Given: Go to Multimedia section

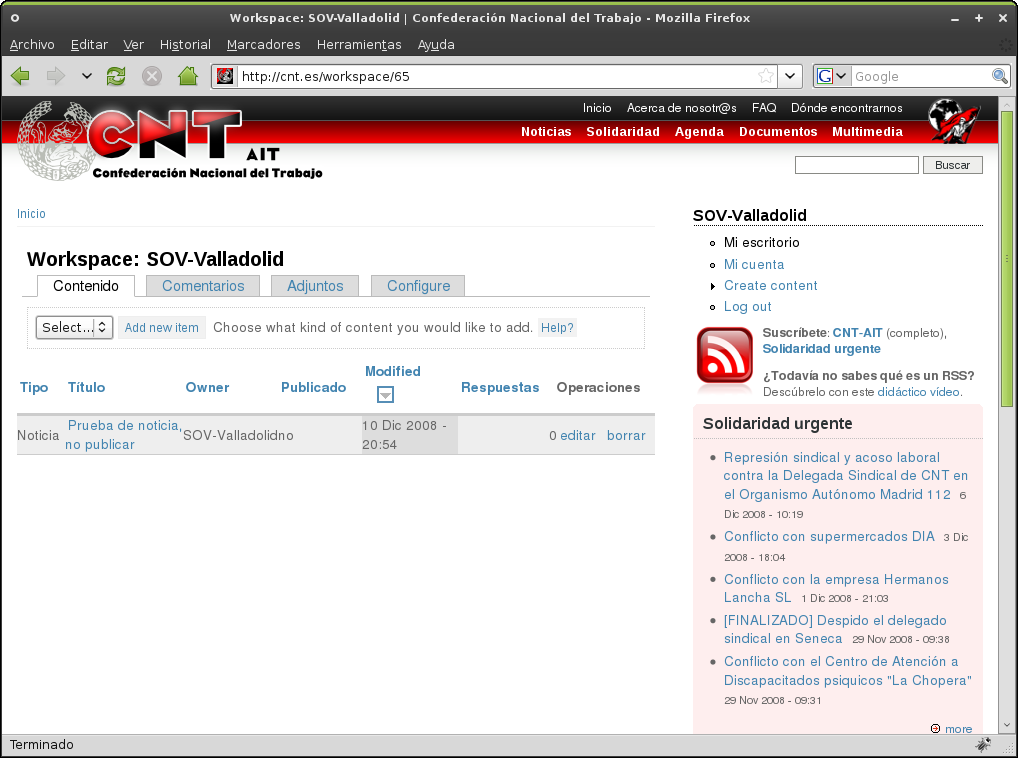Looking at the screenshot, I should pos(867,132).
